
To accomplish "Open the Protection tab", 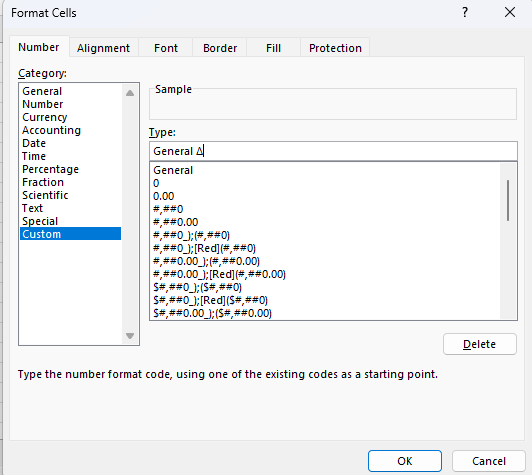I will (x=335, y=48).
